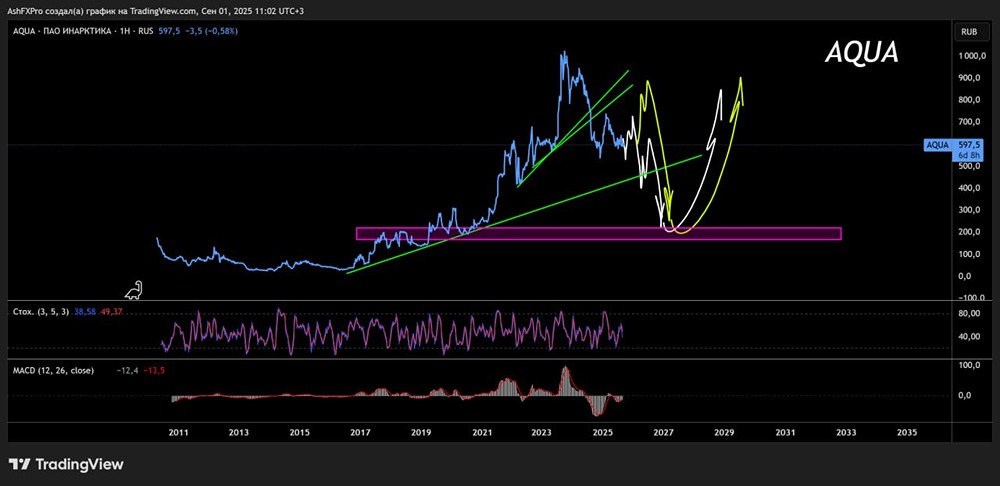The height and width of the screenshot is (486, 1000).
Task: Click the 2033 label on time axis
Action: [x=846, y=432]
